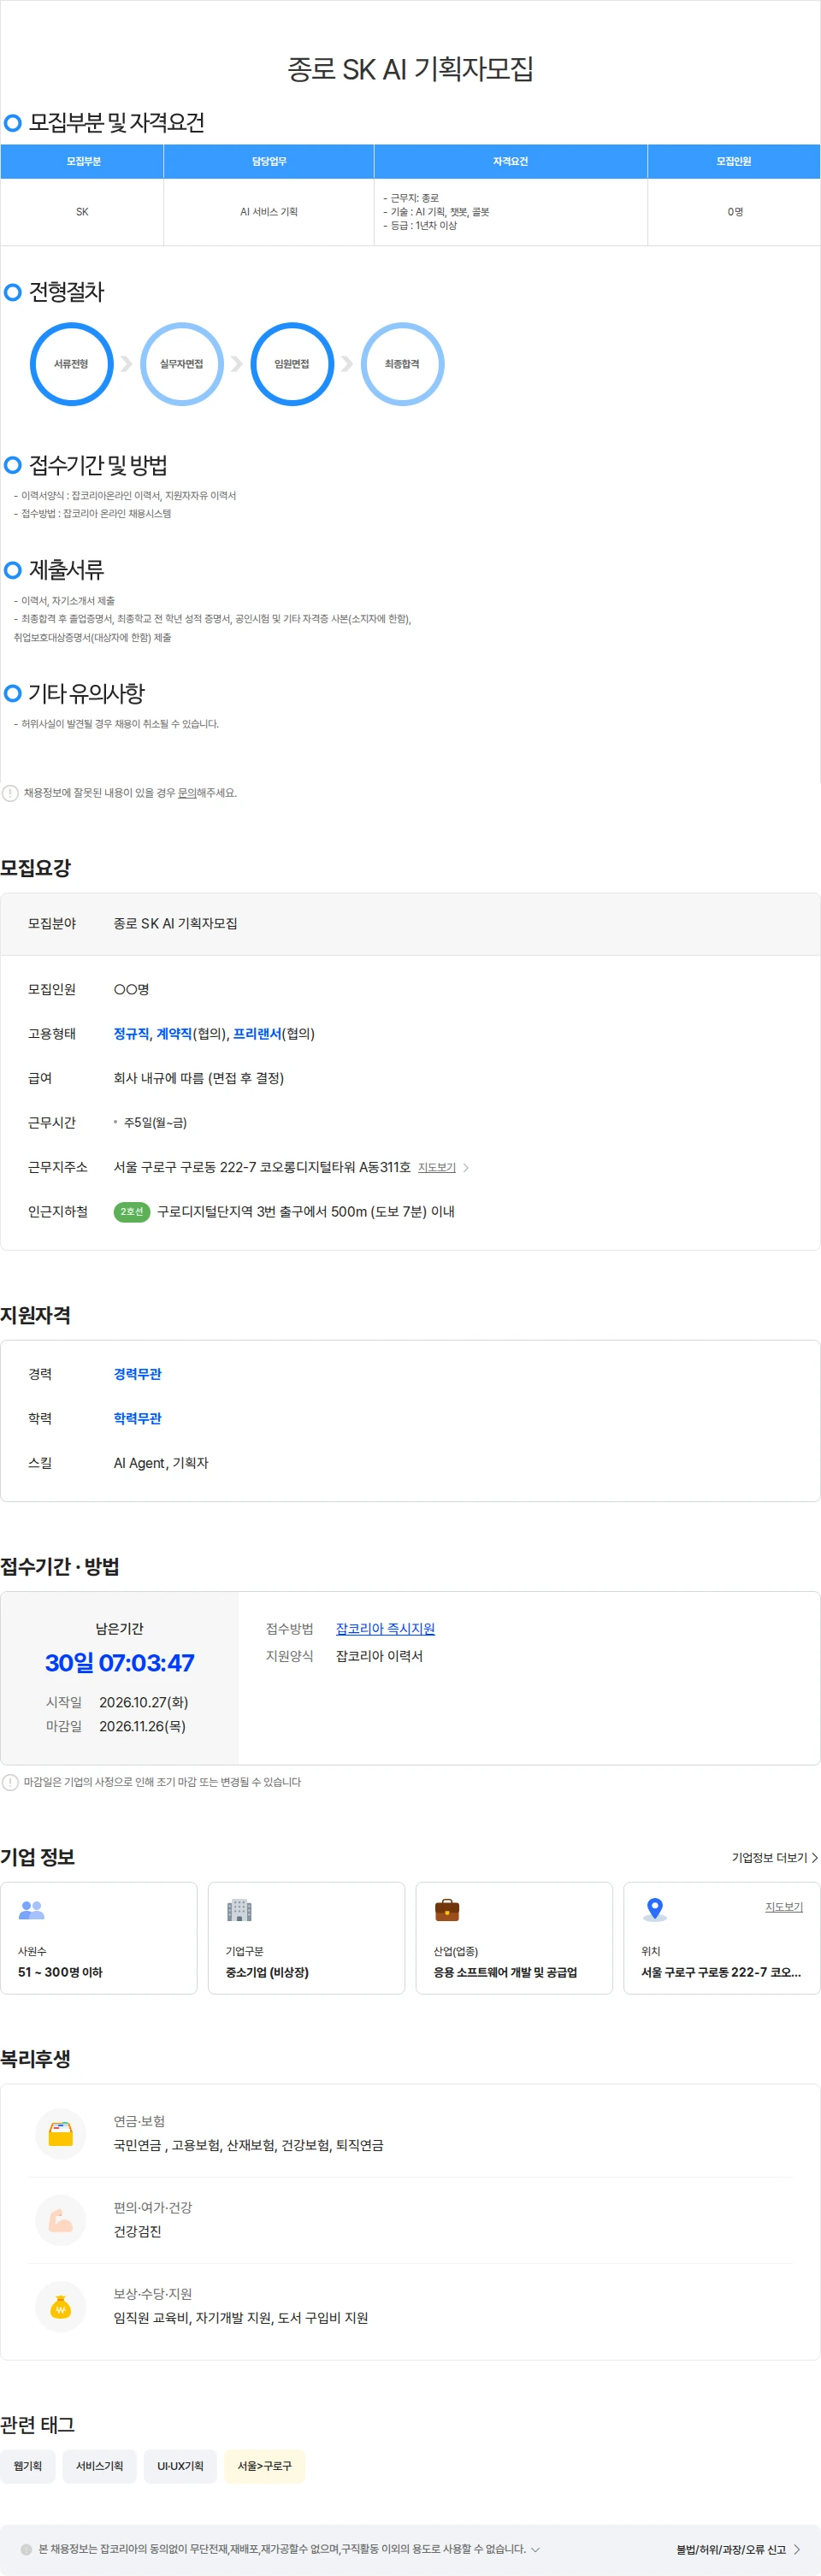Click the 담당업무 table header

point(269,161)
